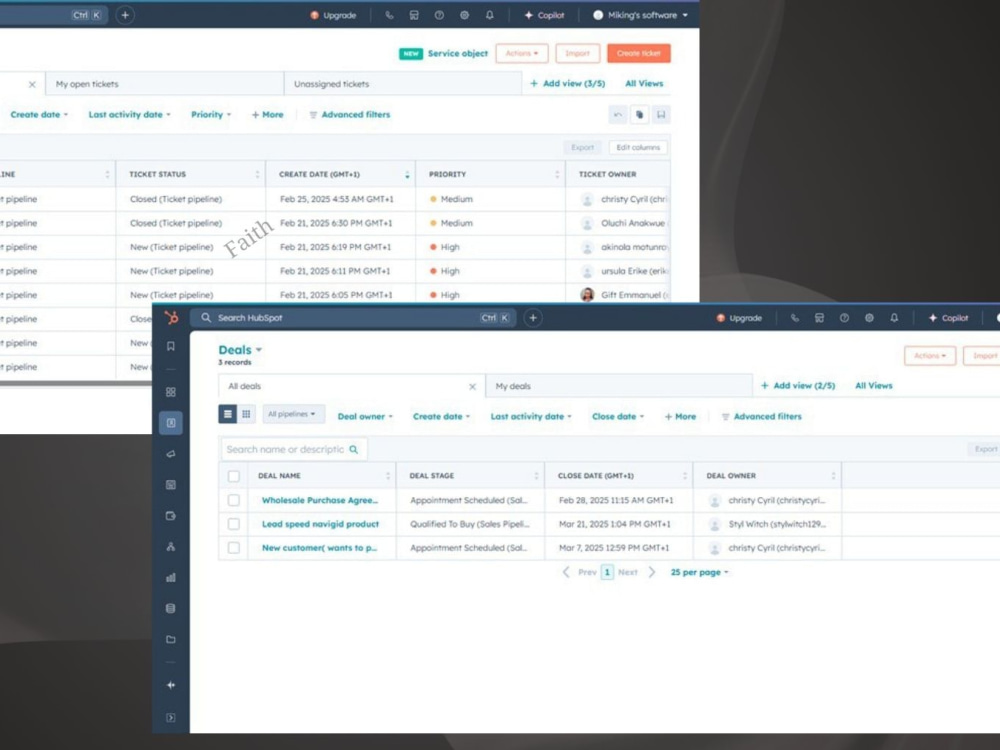Viewport: 1000px width, 750px height.
Task: Open the library folder icon in sidebar
Action: 171,640
